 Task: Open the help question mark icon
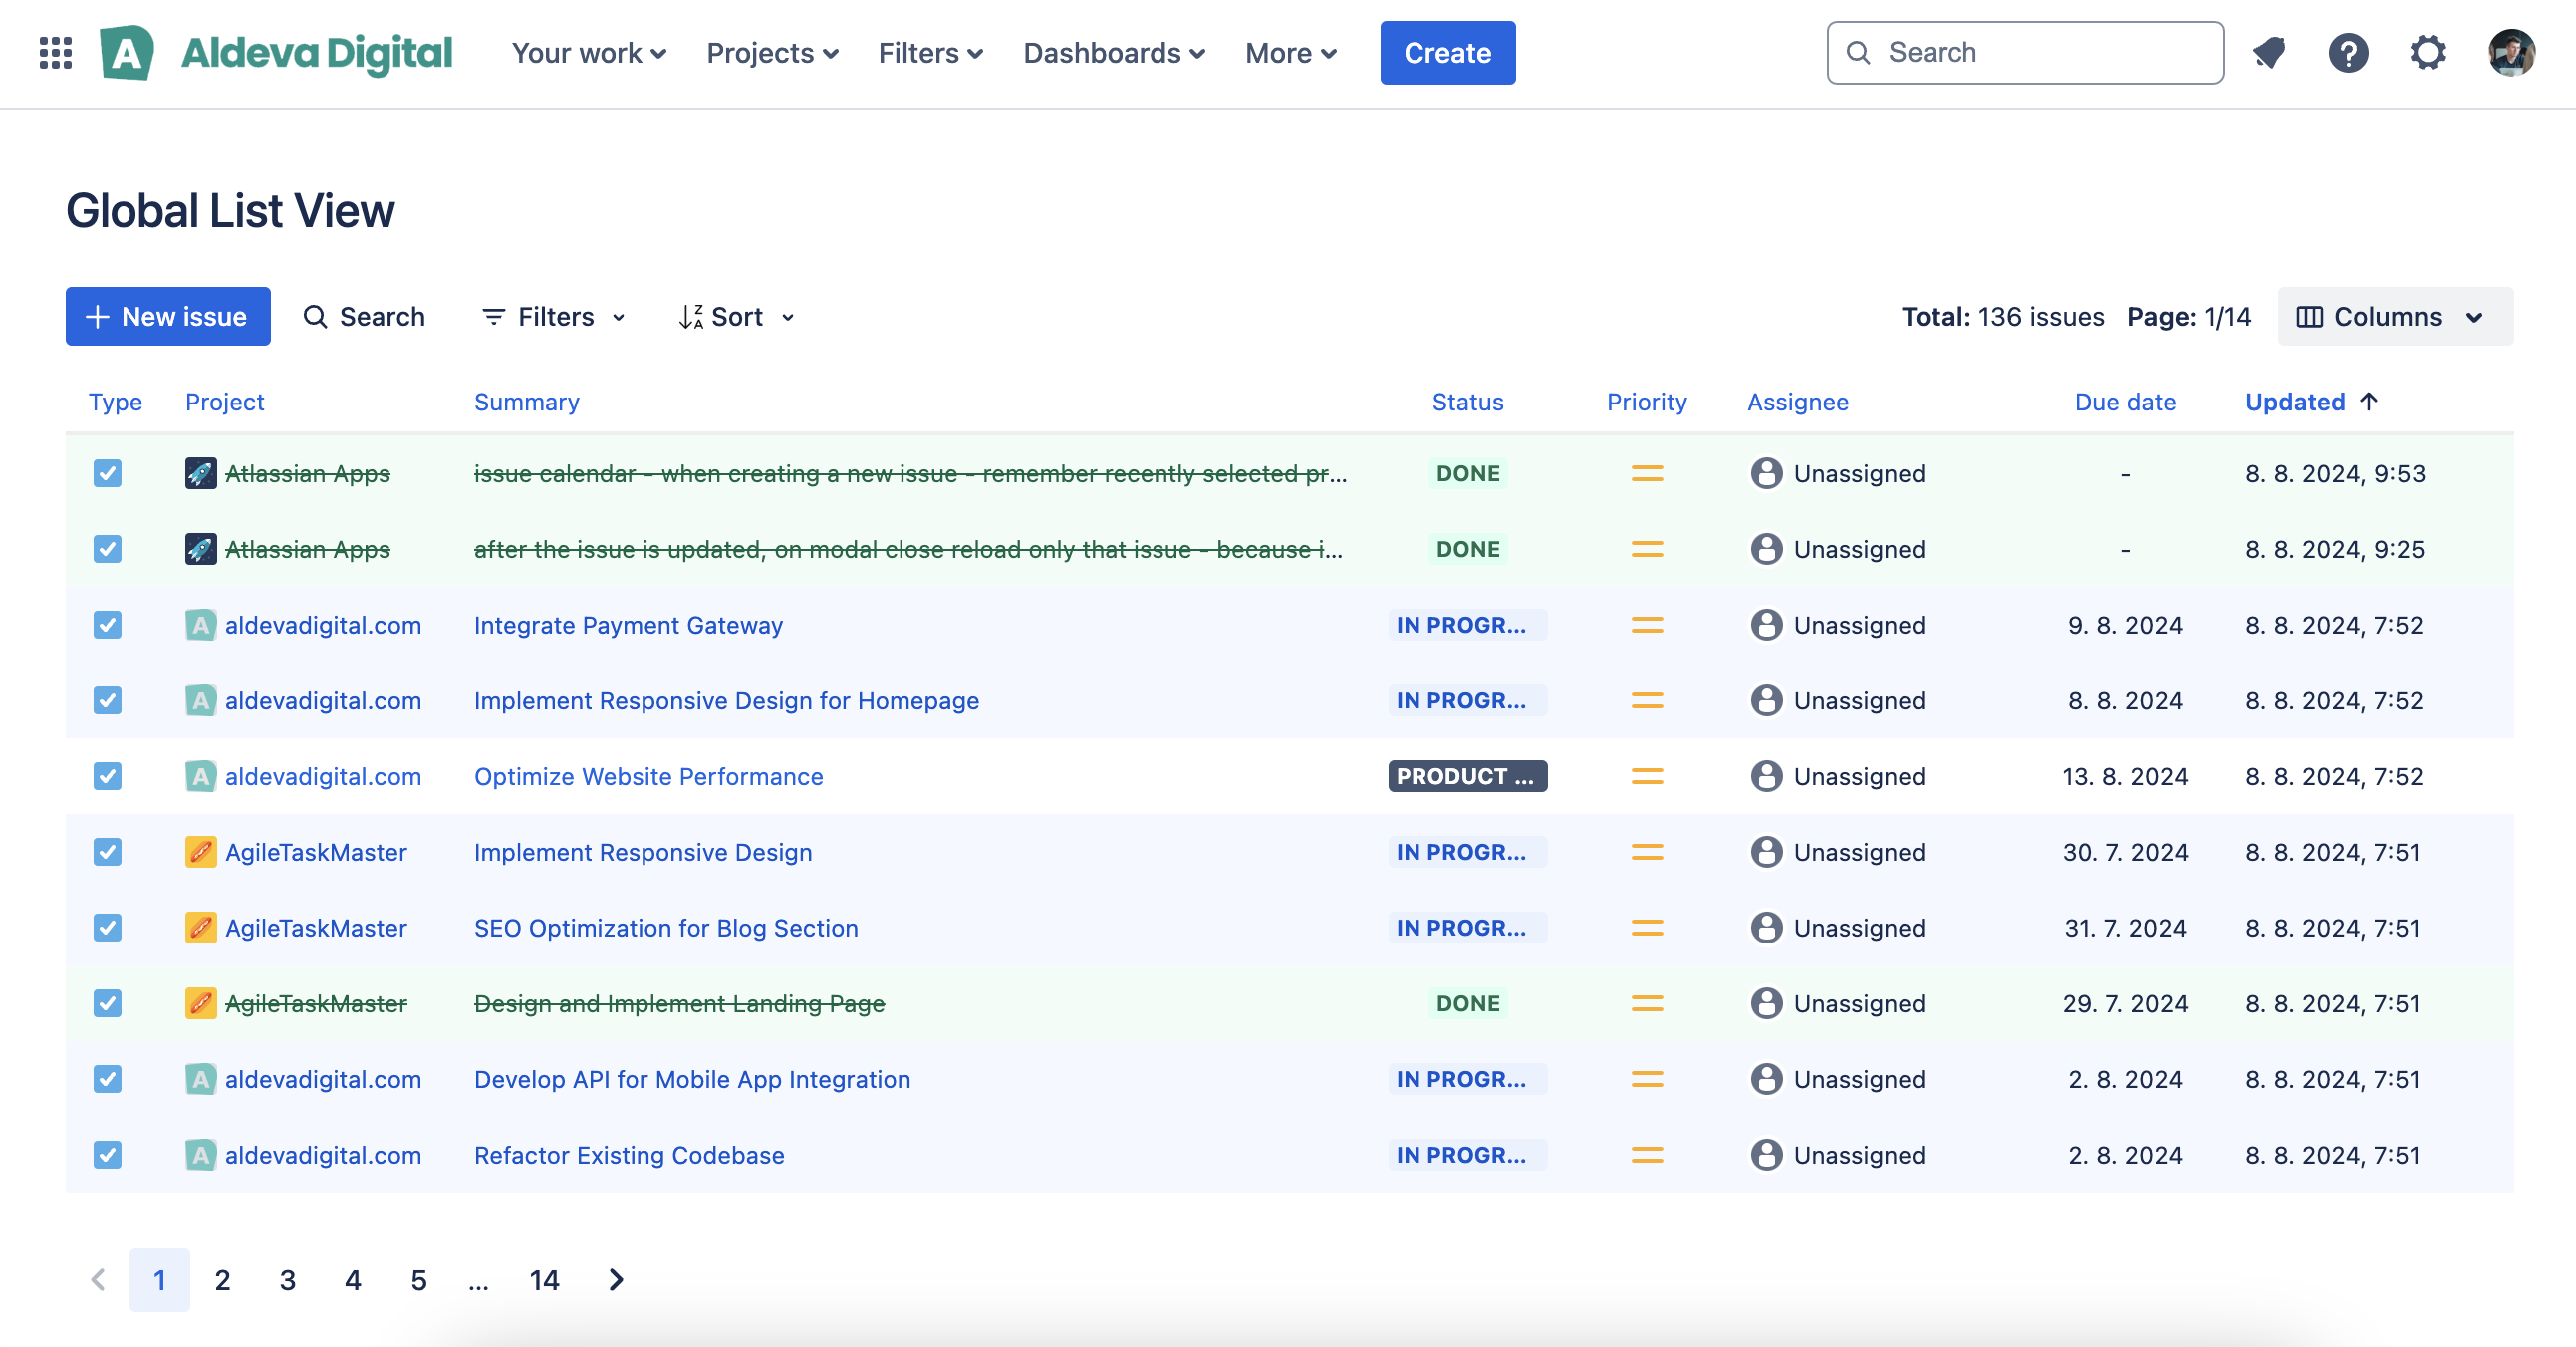(2347, 53)
